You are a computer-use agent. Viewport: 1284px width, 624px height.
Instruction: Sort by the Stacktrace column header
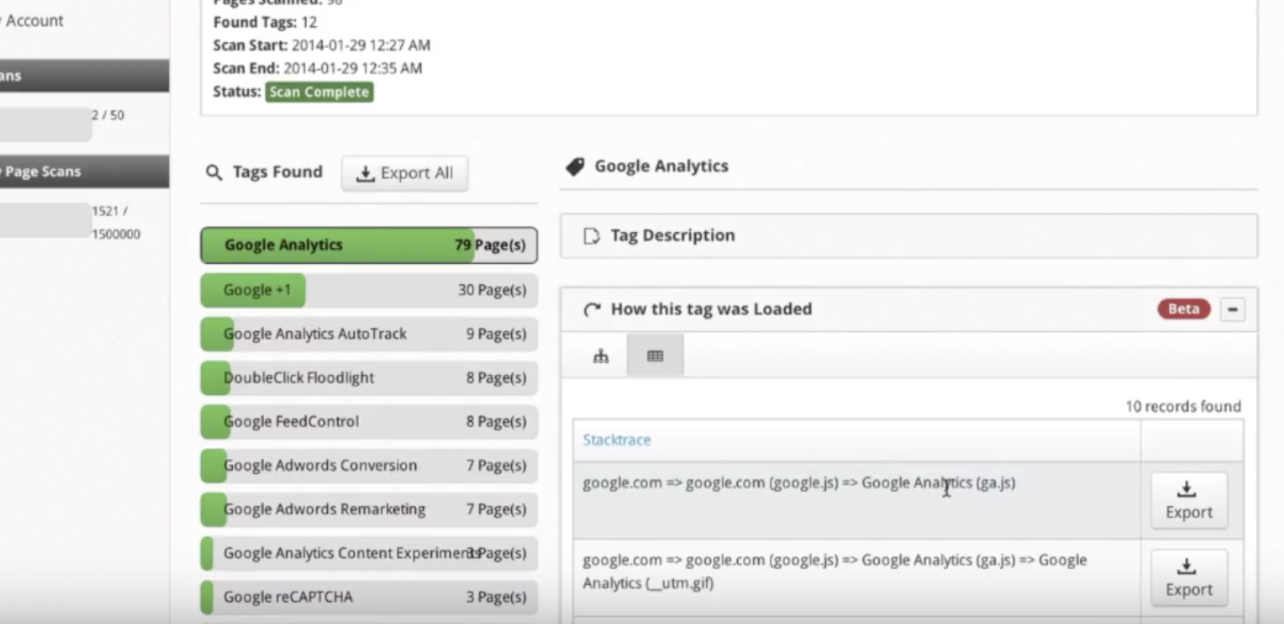click(x=617, y=440)
